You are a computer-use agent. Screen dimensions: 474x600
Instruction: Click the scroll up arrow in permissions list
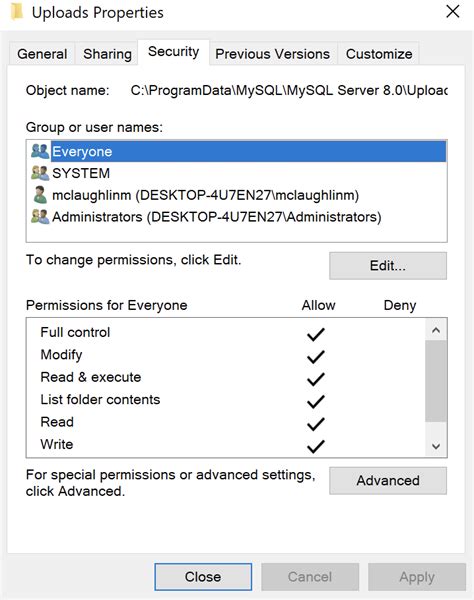point(436,330)
